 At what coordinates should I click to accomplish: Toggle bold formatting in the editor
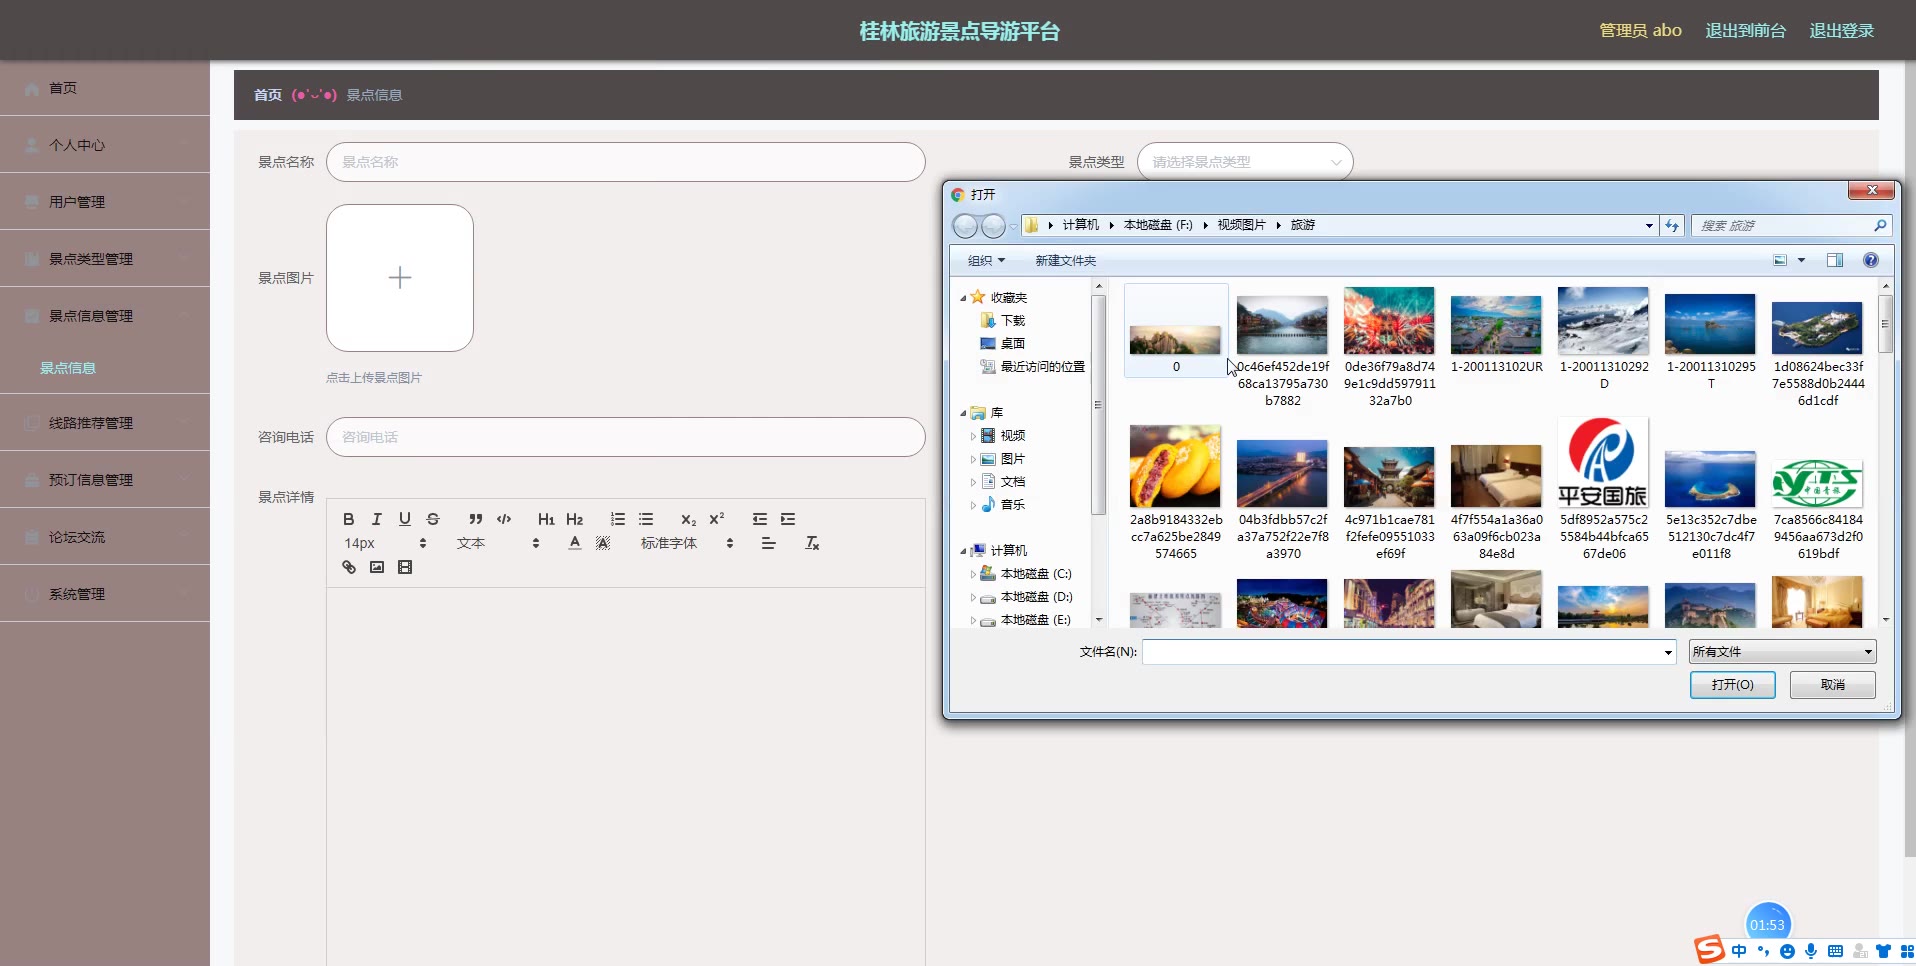point(348,519)
